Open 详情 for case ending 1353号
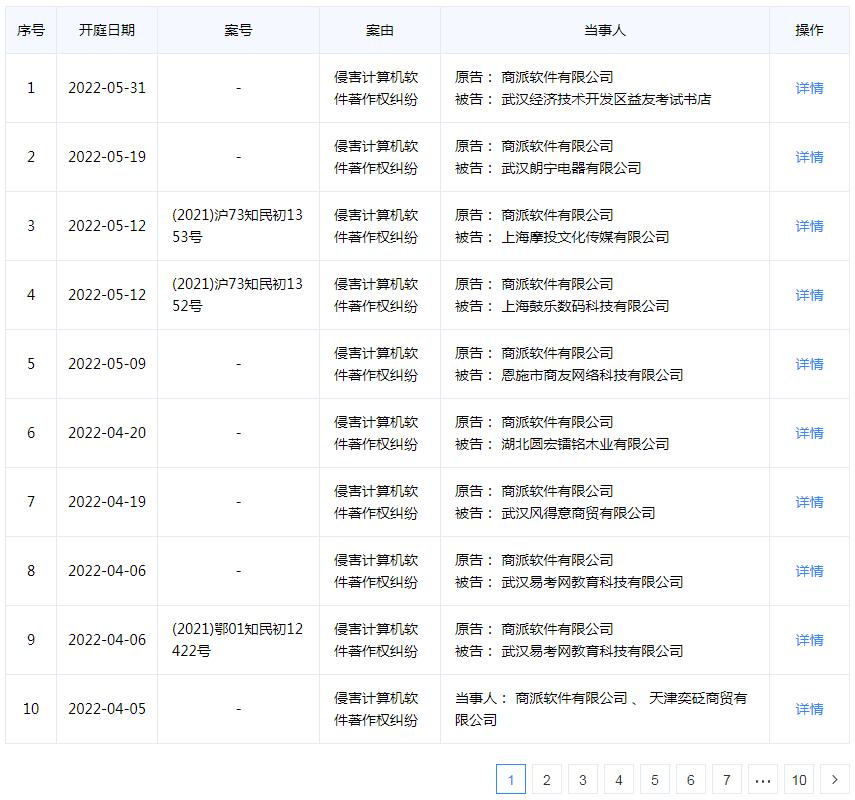855x800 pixels. [809, 226]
